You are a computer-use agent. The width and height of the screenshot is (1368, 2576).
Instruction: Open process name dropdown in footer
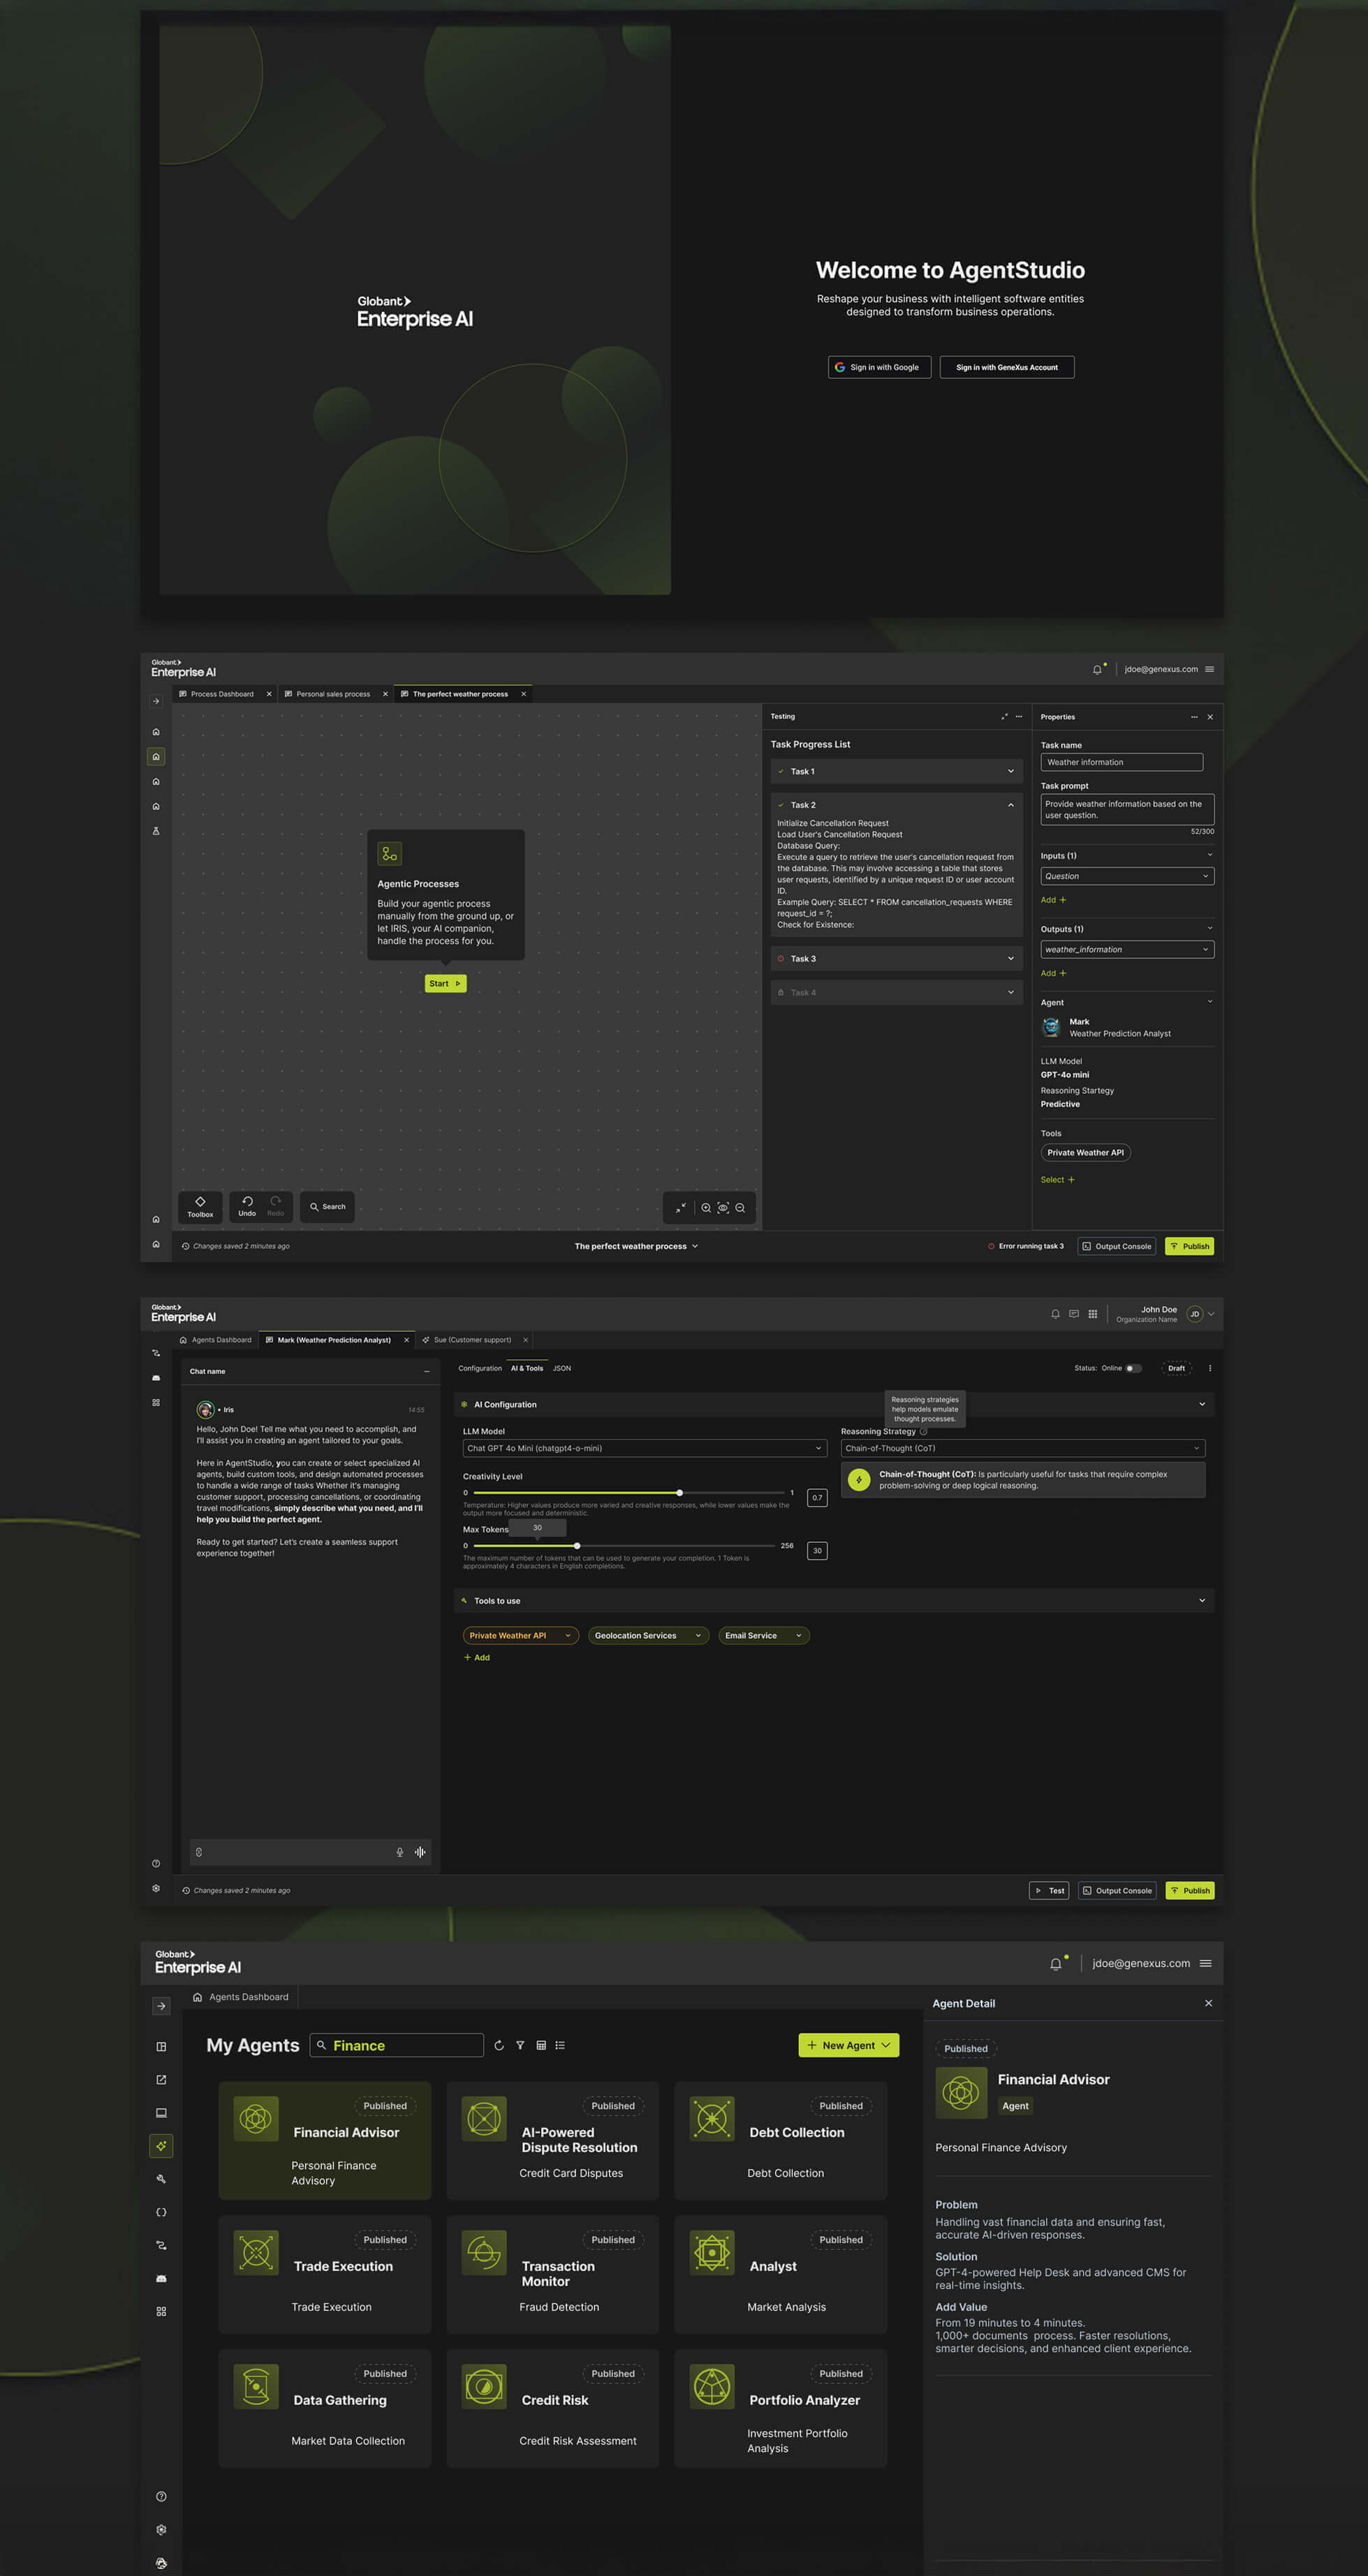pos(636,1246)
